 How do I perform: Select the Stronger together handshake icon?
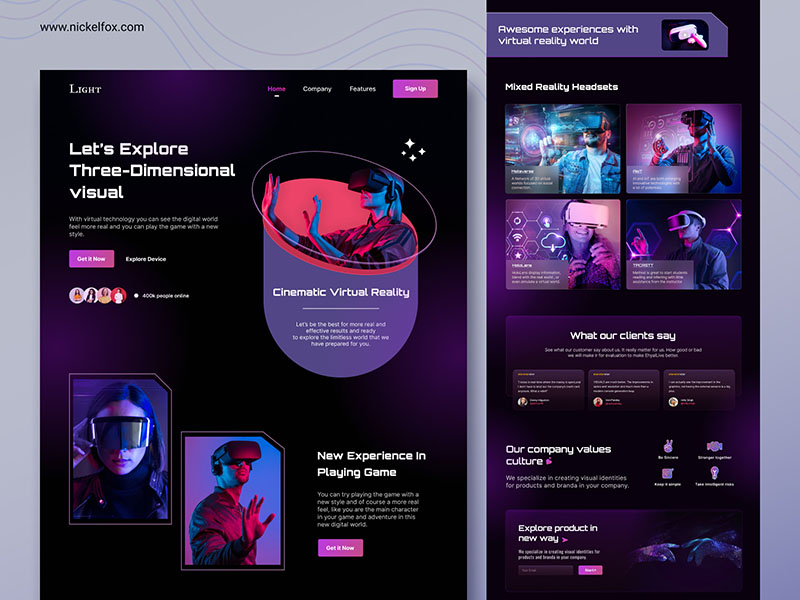(x=714, y=446)
